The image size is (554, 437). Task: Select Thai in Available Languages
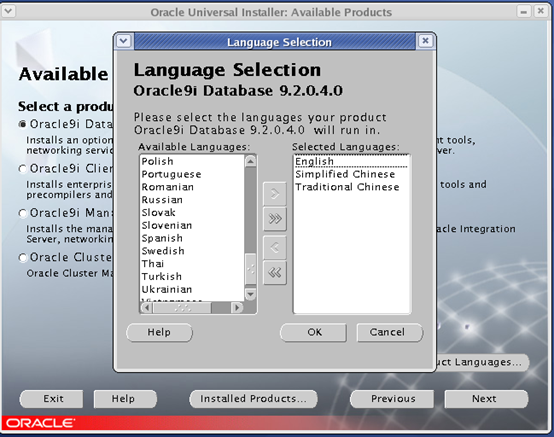(192, 264)
